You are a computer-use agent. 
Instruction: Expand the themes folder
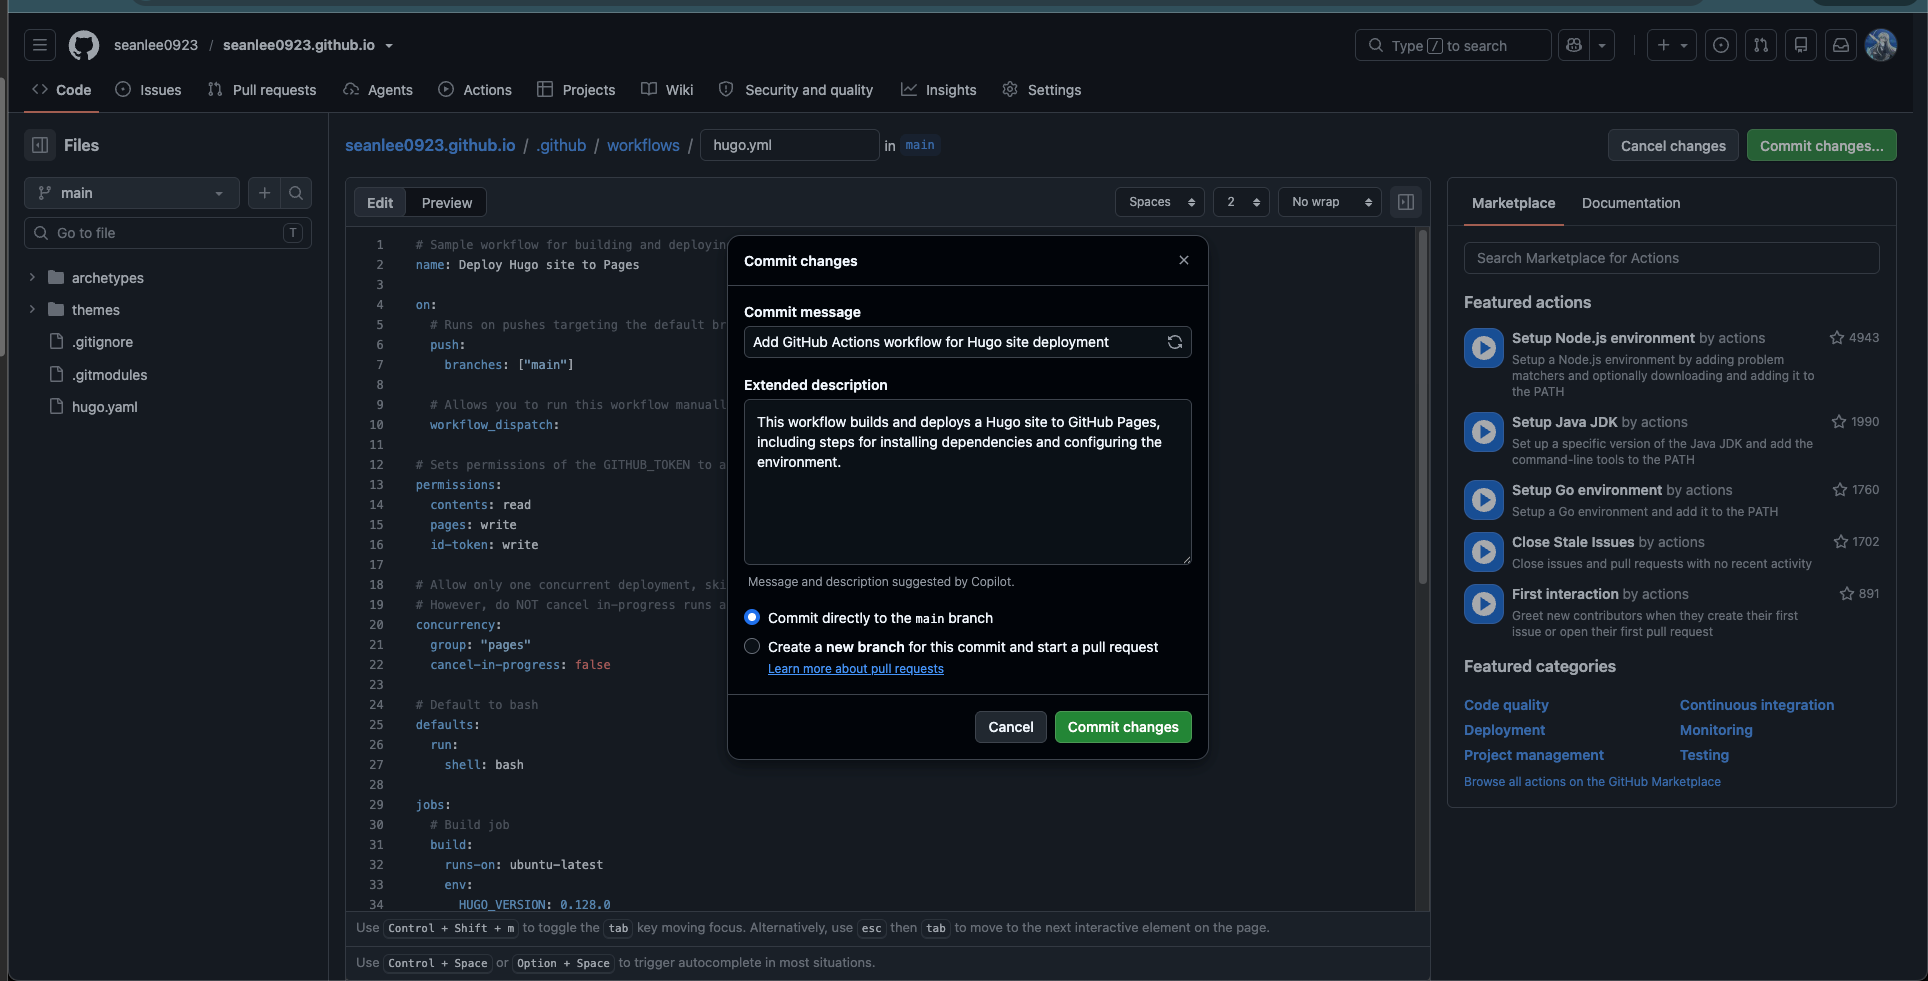tap(32, 310)
